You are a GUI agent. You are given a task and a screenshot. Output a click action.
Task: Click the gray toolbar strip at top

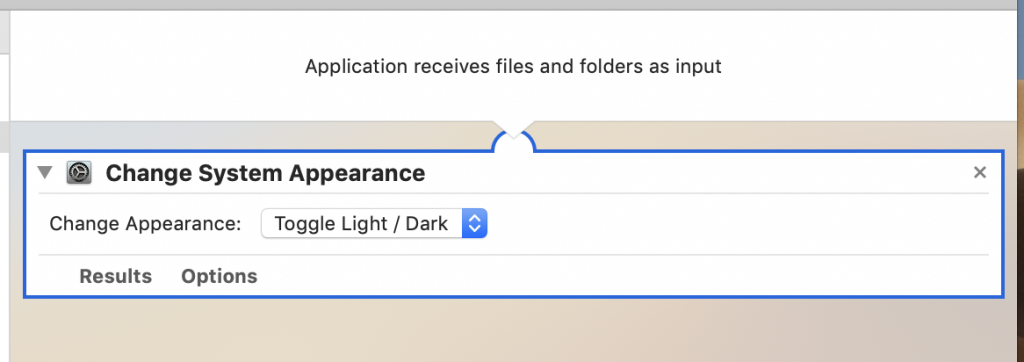click(512, 5)
